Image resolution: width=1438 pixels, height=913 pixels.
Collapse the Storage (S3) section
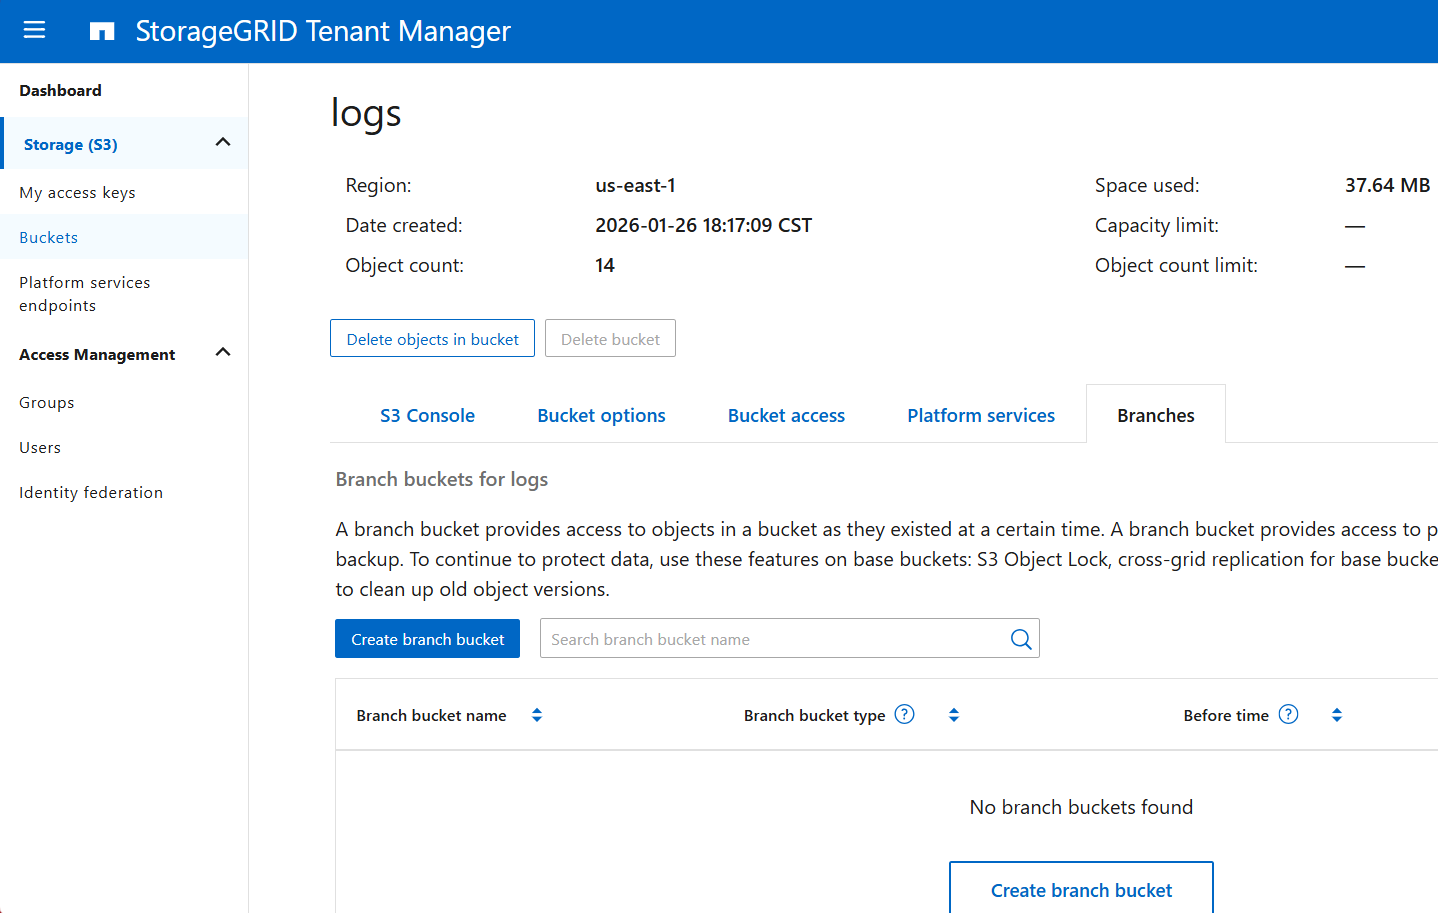pyautogui.click(x=223, y=142)
